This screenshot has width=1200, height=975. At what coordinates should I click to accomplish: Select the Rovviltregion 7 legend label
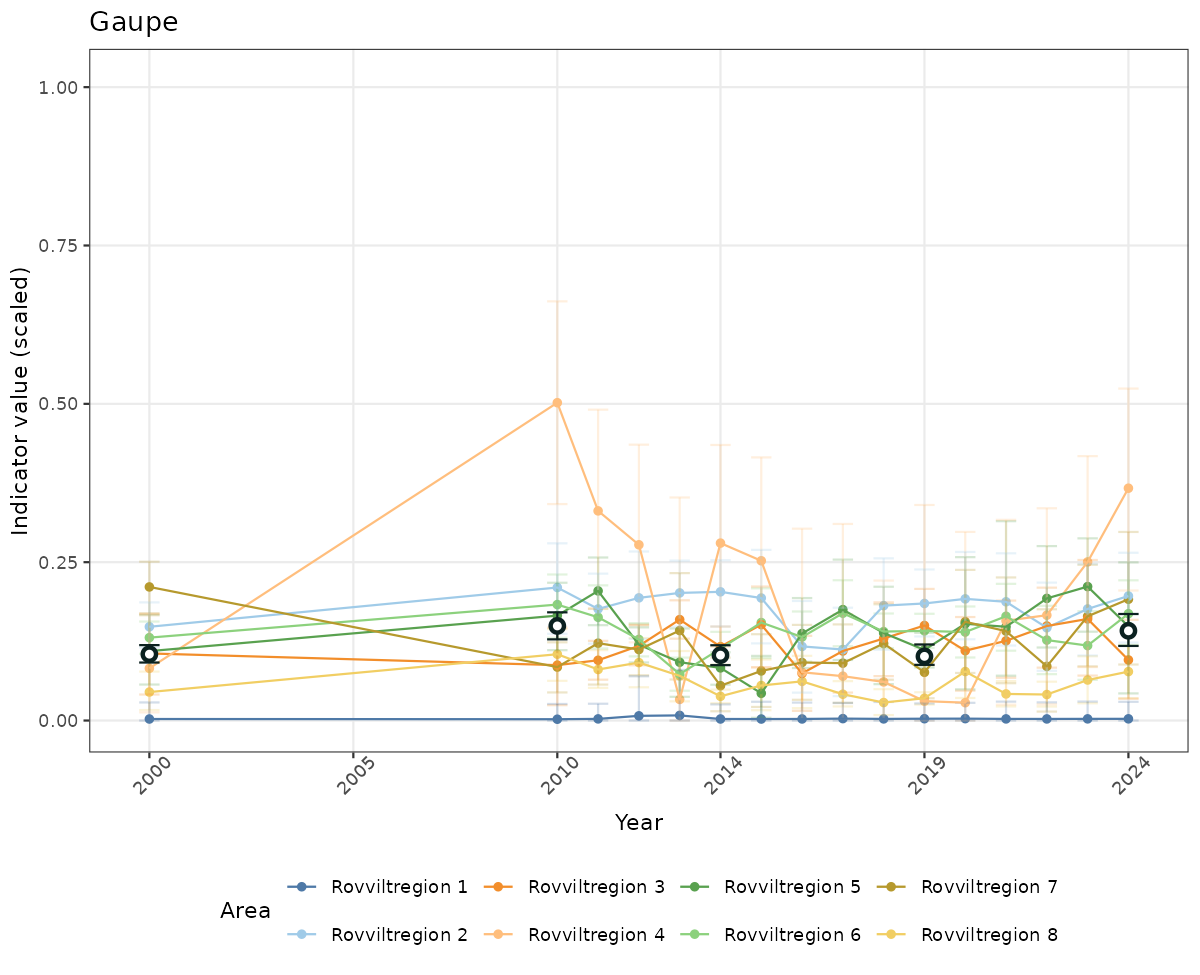[988, 887]
